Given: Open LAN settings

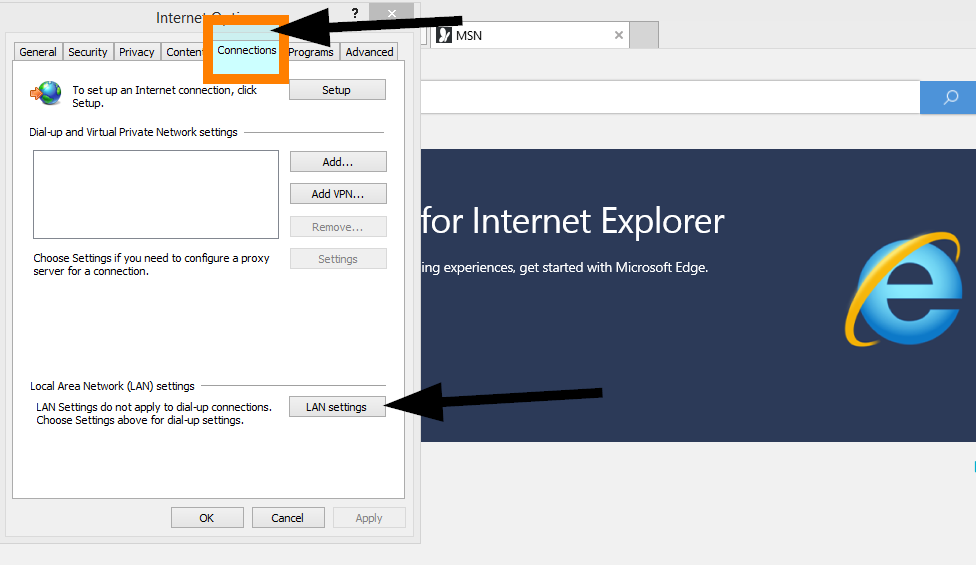Looking at the screenshot, I should tap(337, 407).
